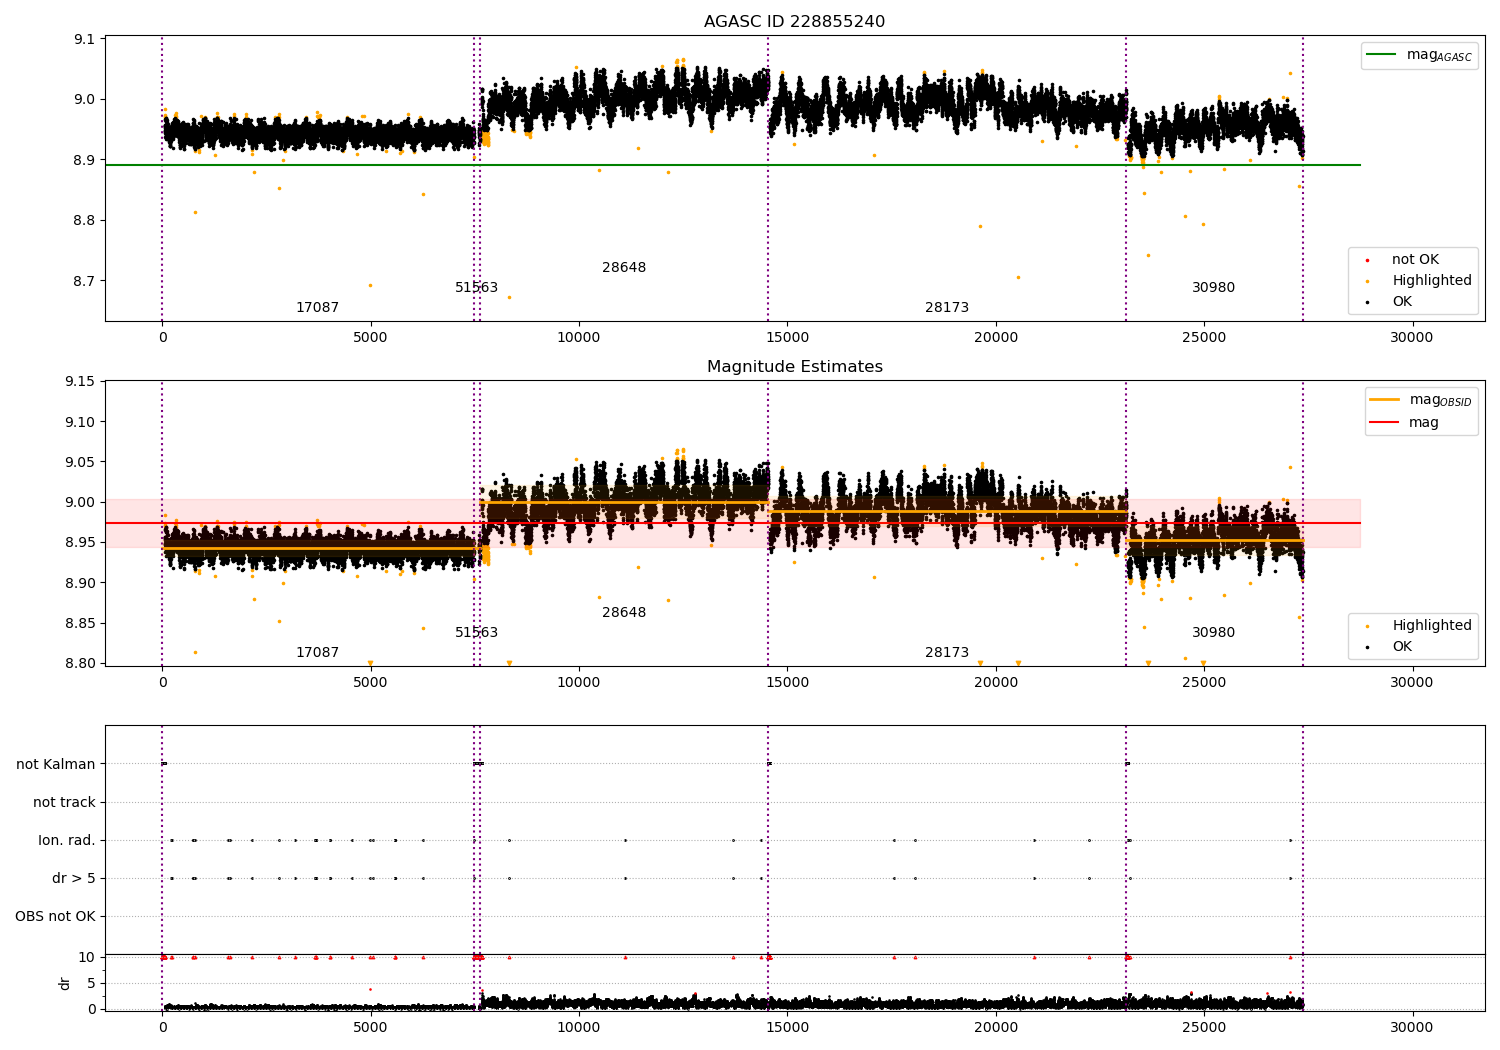This screenshot has width=1500, height=1050.
Task: Click the 15000 x-axis tick under the top plot
Action: (787, 337)
